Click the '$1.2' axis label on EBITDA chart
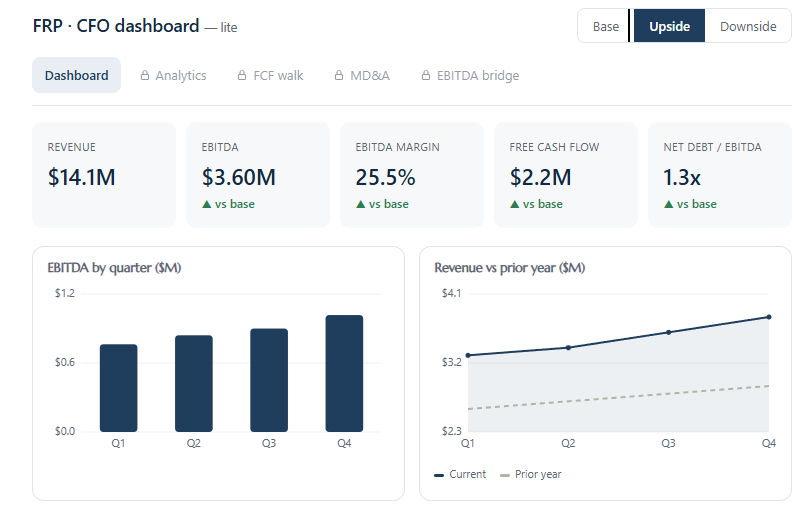 point(65,293)
